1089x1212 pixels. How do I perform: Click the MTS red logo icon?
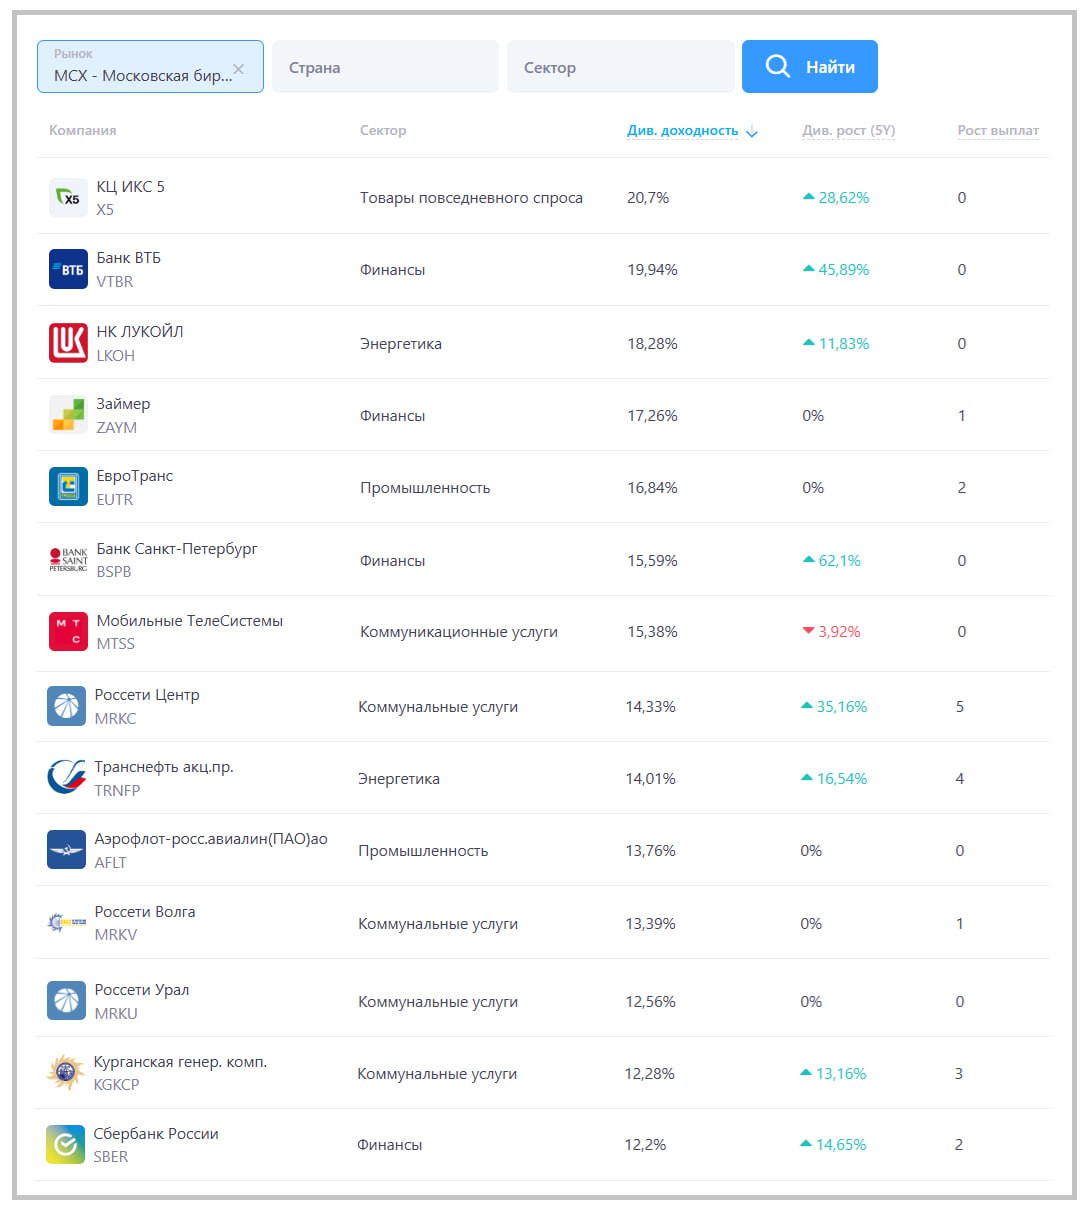pyautogui.click(x=68, y=632)
